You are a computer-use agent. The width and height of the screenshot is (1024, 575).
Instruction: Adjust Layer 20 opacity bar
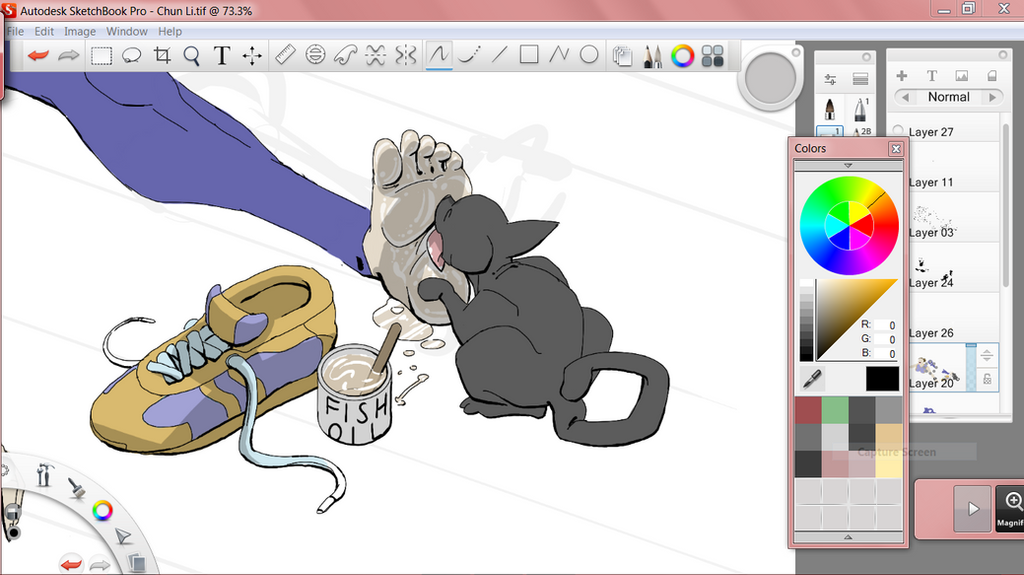pyautogui.click(x=970, y=368)
